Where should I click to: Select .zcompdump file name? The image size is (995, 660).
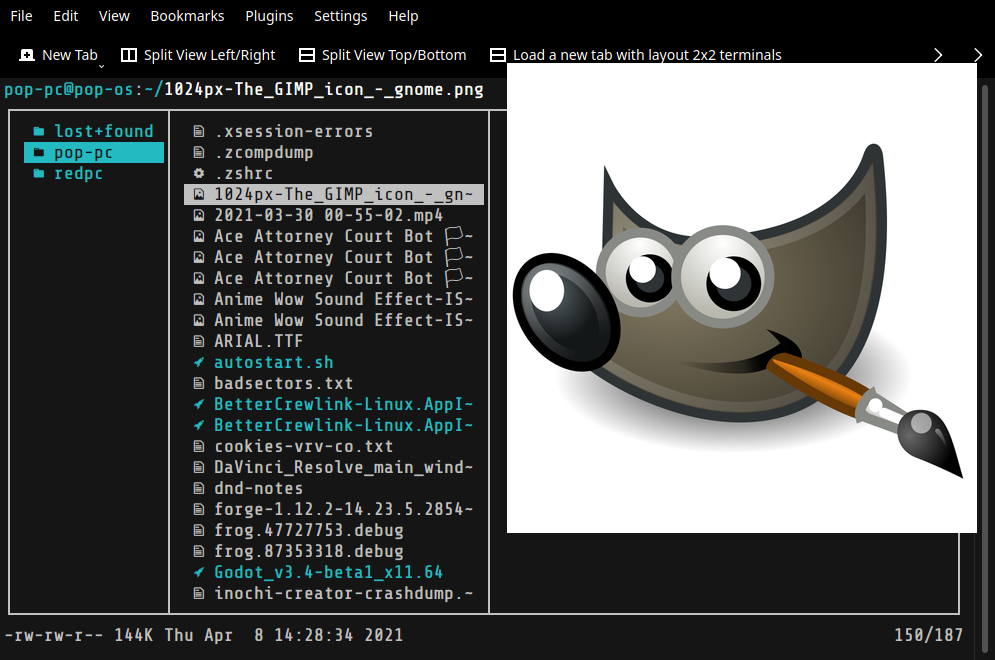[264, 152]
